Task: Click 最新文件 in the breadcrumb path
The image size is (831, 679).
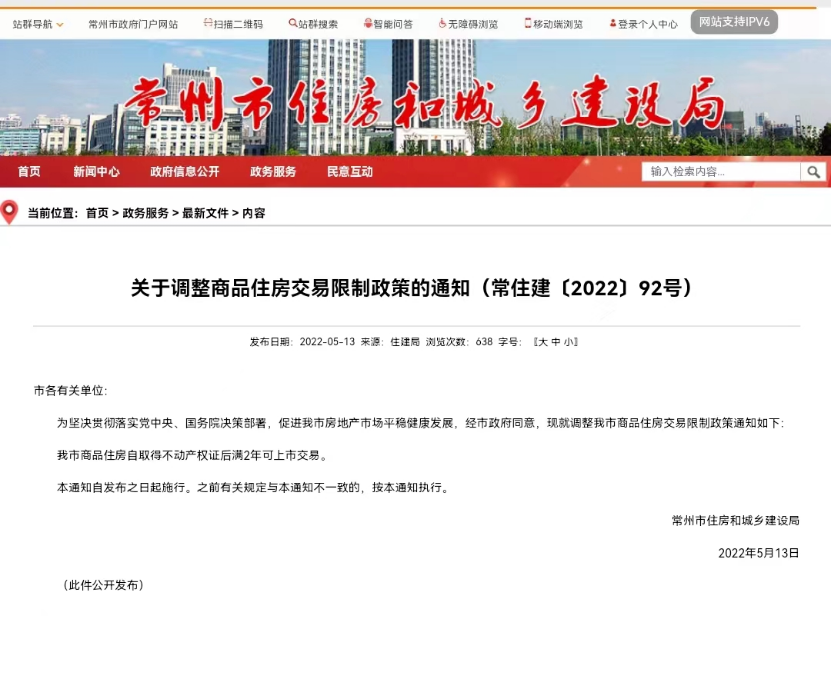Action: 207,212
